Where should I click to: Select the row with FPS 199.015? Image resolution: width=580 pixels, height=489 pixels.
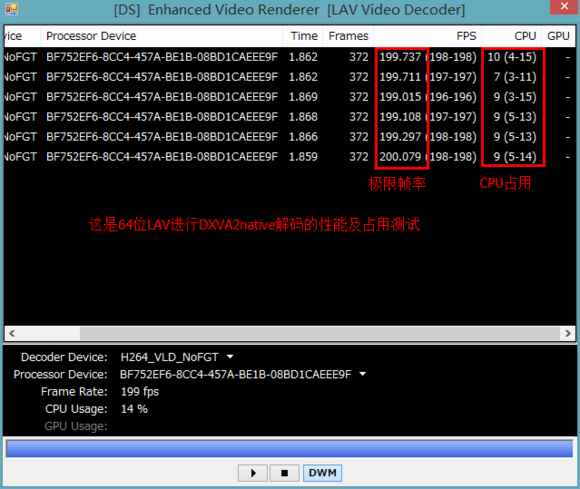(x=290, y=97)
